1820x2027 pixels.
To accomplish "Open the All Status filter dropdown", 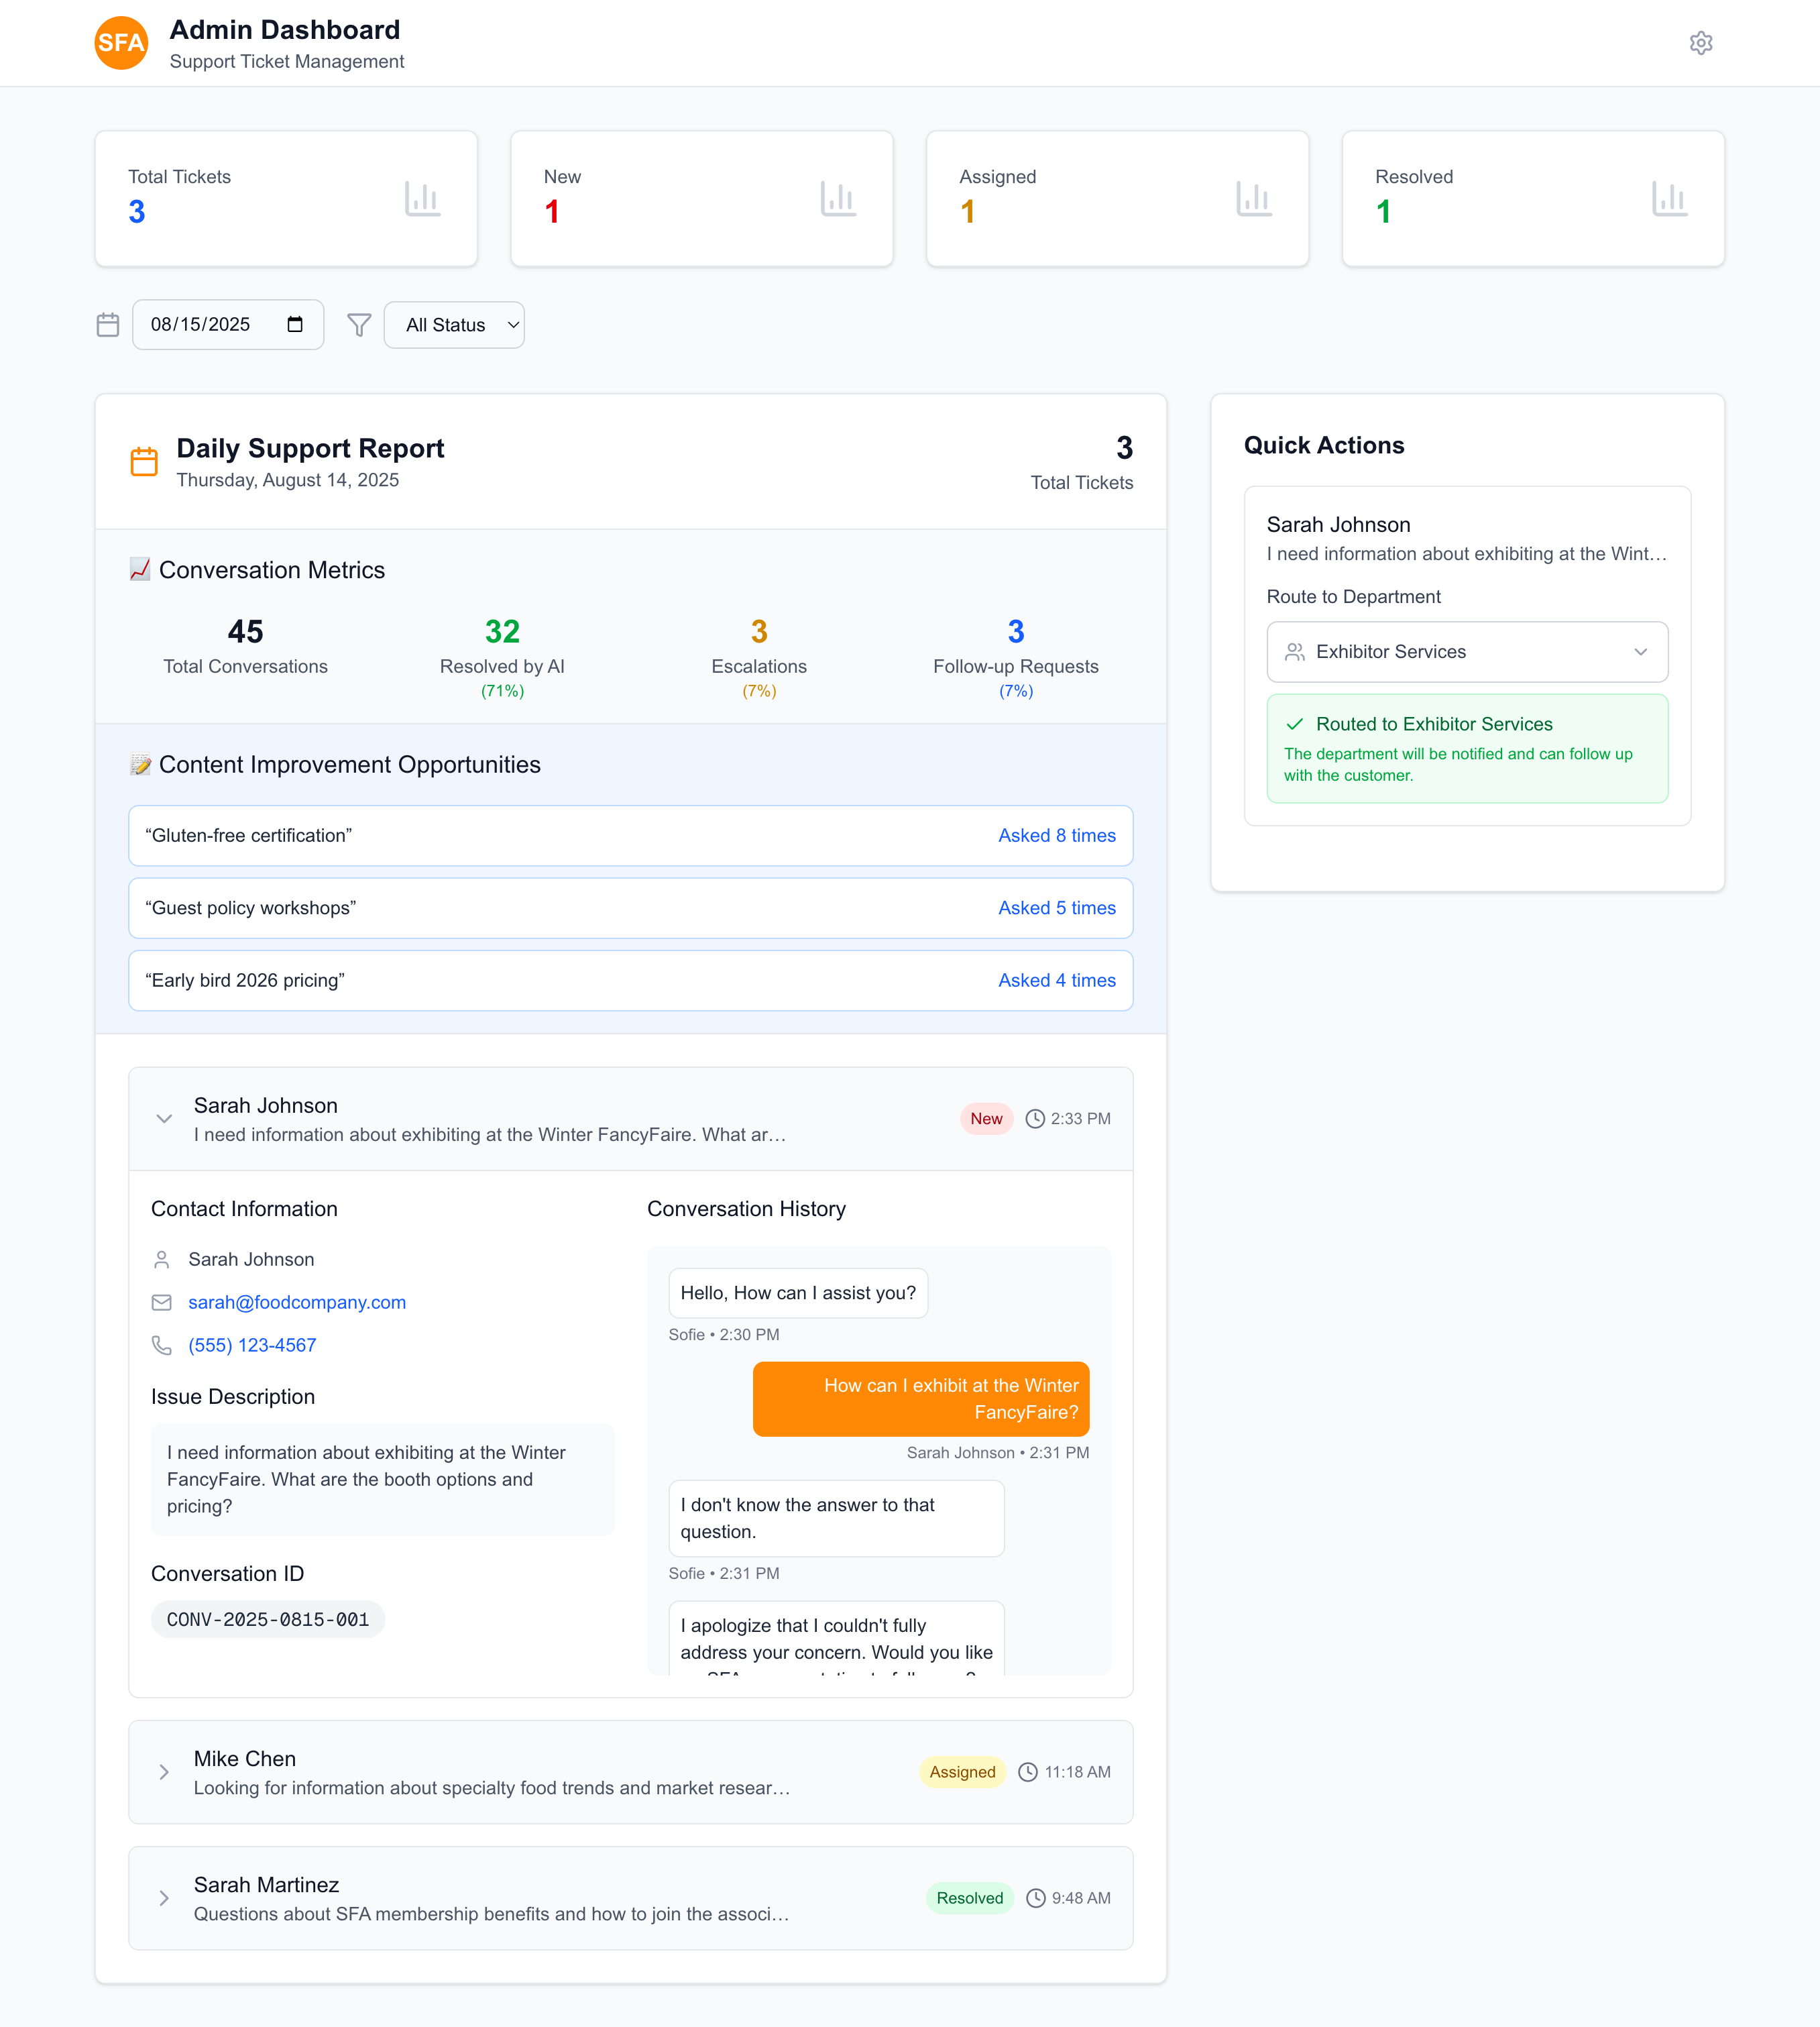I will click(454, 325).
